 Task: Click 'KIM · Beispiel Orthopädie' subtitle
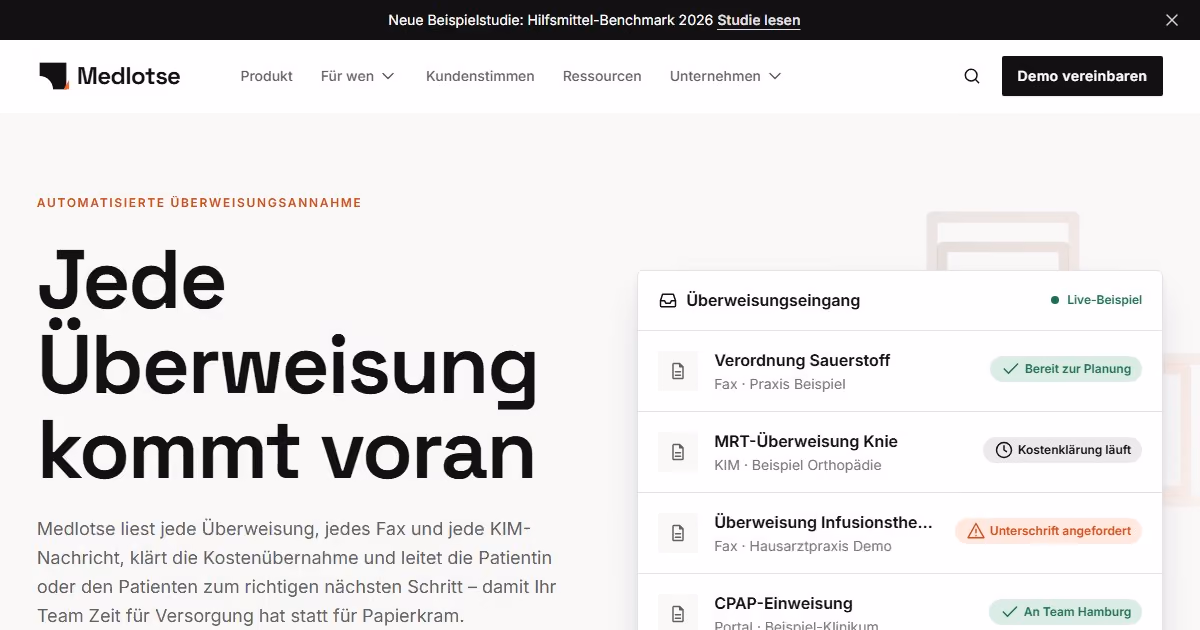[798, 465]
